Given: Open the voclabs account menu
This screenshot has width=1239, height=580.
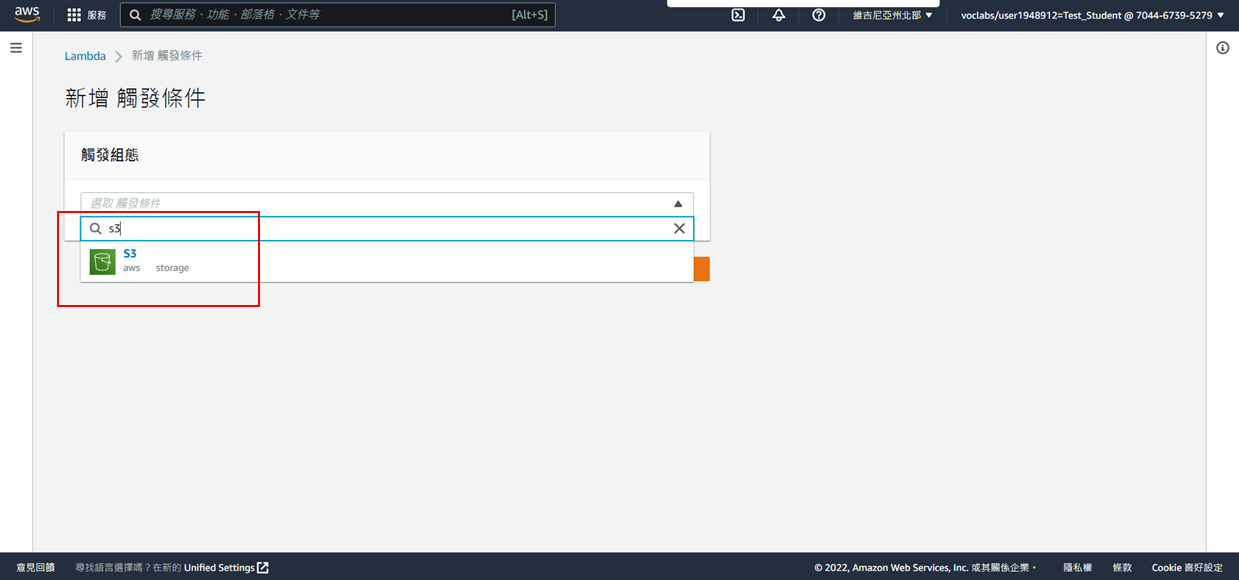Looking at the screenshot, I should click(1092, 15).
